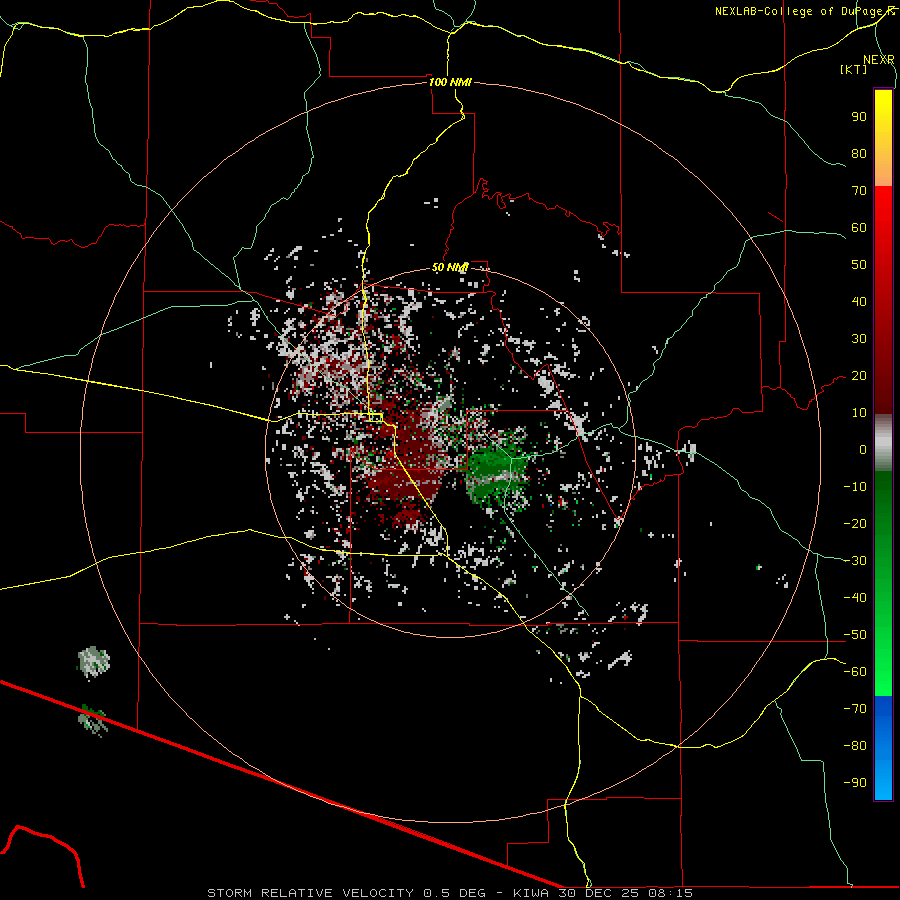
Task: Click the -10 value on velocity scale
Action: [855, 487]
